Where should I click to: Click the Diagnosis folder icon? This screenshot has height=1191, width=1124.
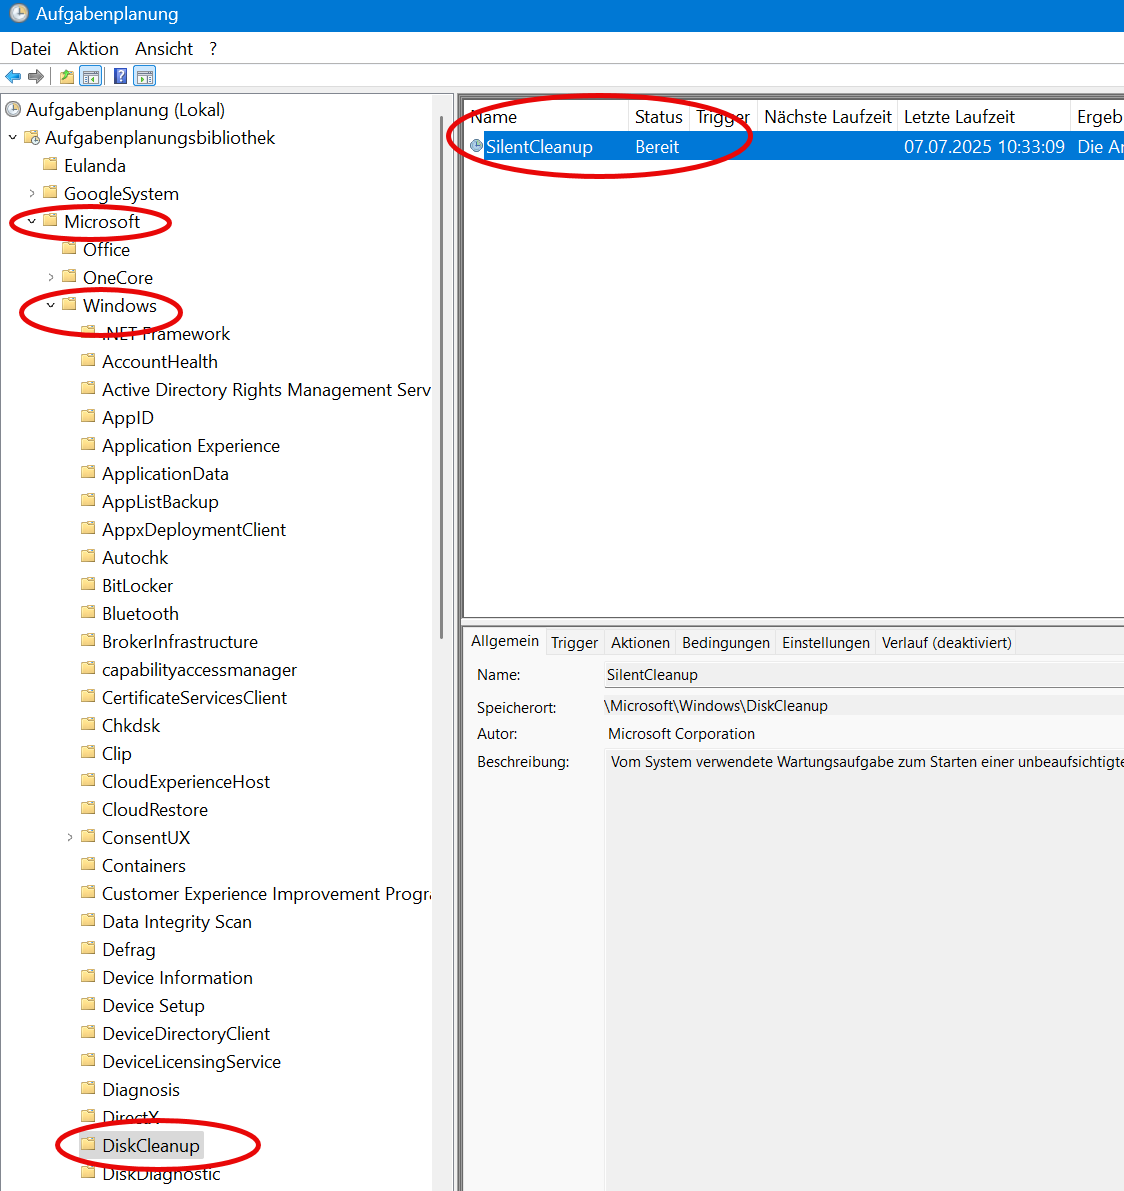pos(89,1088)
